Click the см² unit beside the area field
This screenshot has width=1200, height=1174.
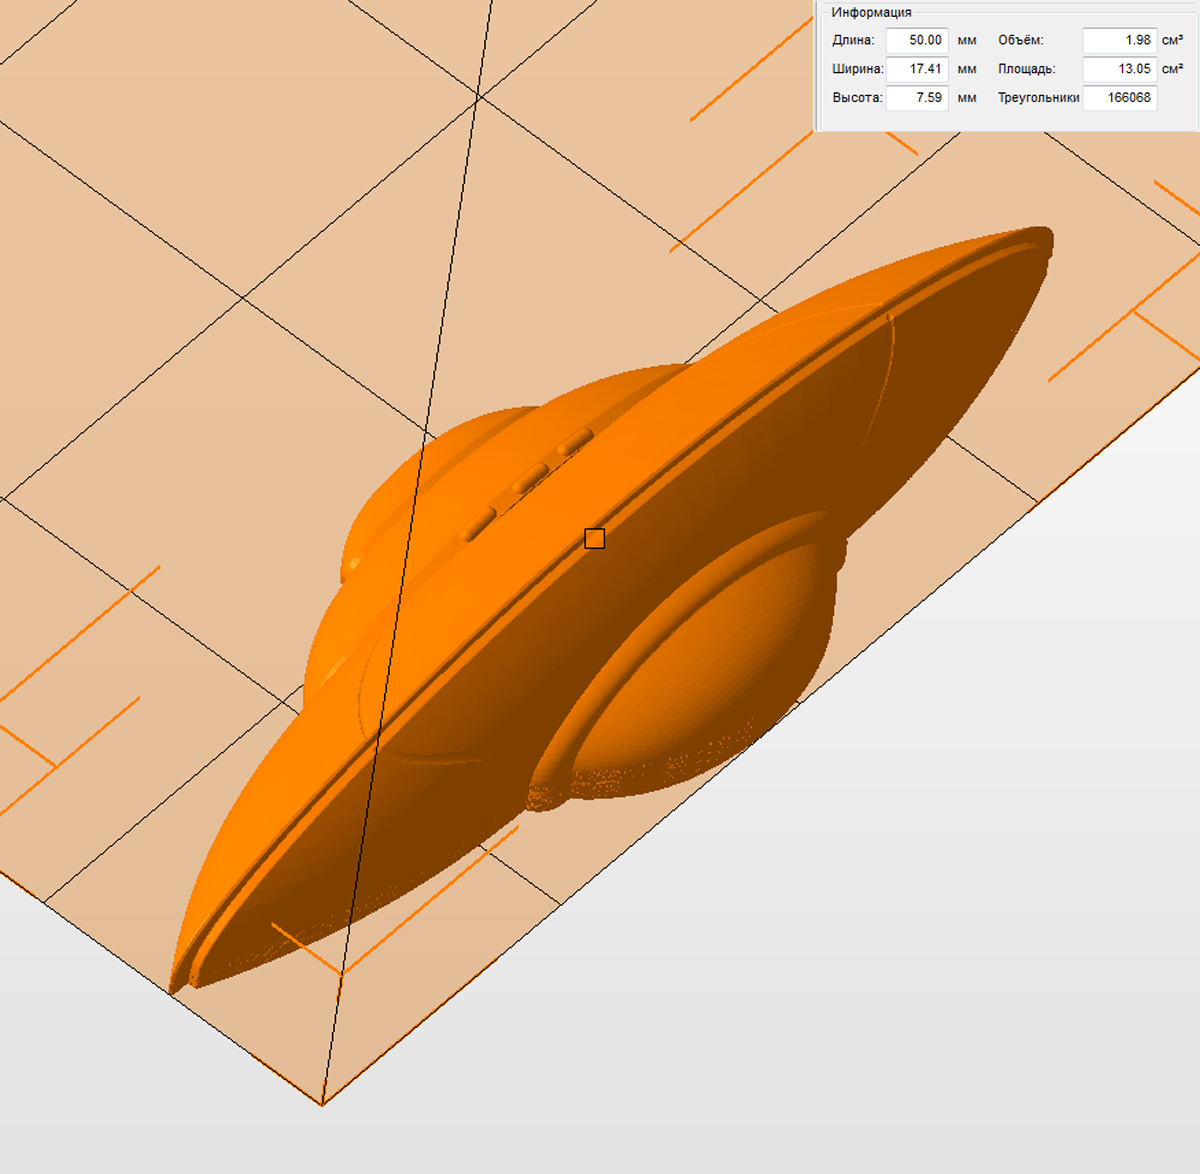(1172, 69)
